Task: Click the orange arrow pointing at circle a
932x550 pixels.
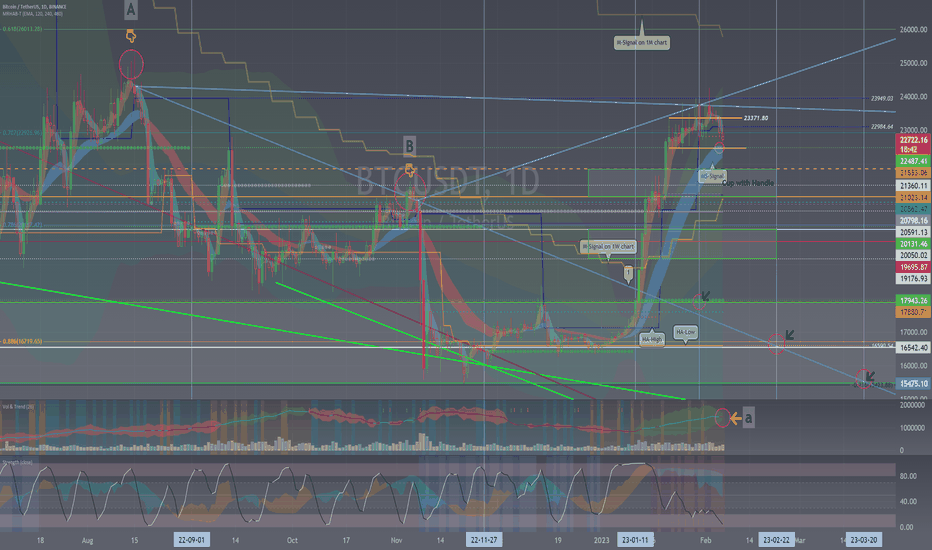Action: pyautogui.click(x=735, y=419)
